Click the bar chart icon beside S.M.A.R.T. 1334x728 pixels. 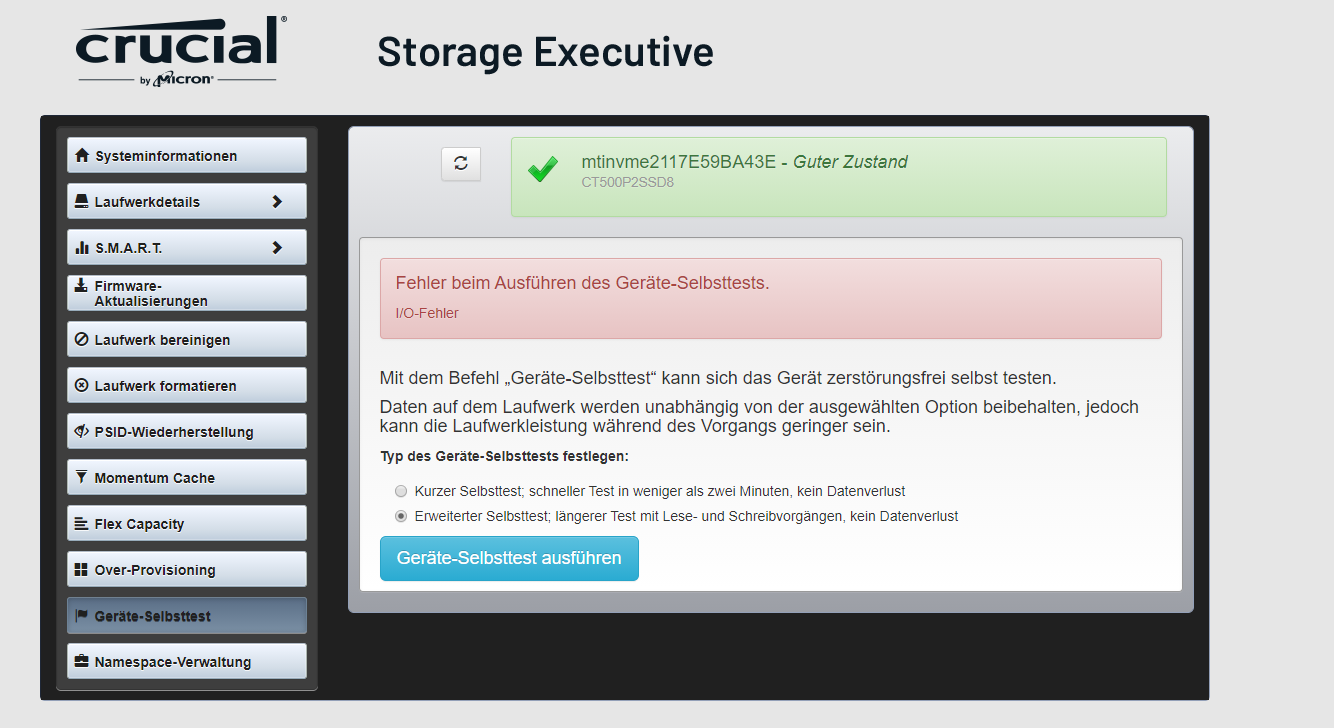[x=82, y=247]
